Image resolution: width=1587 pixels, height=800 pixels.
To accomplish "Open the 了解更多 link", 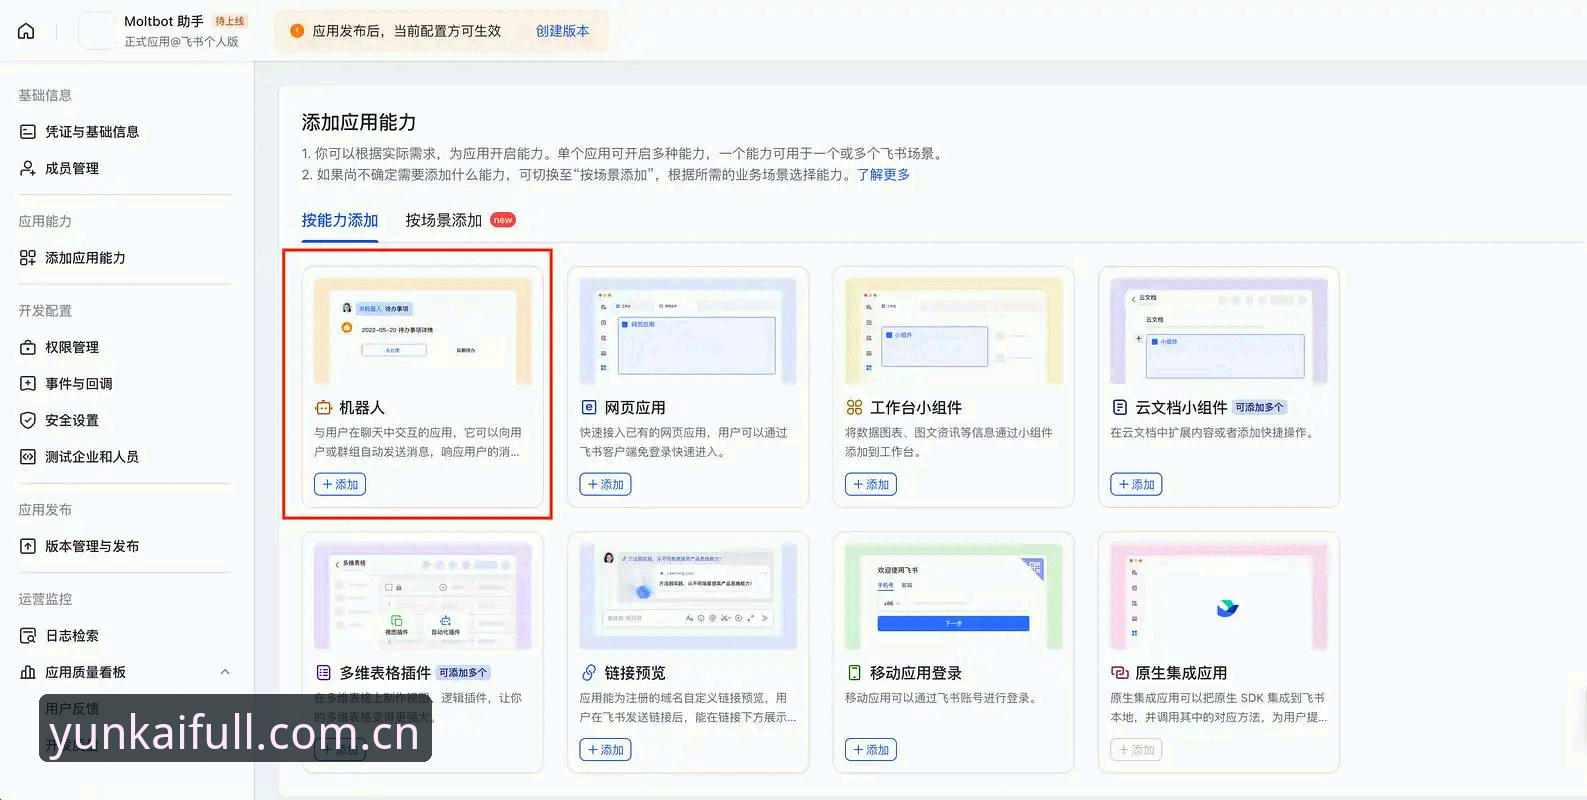I will 883,174.
